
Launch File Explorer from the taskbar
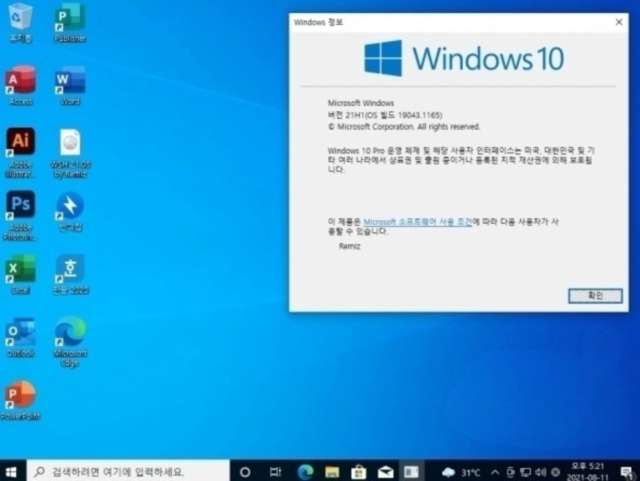coord(332,471)
